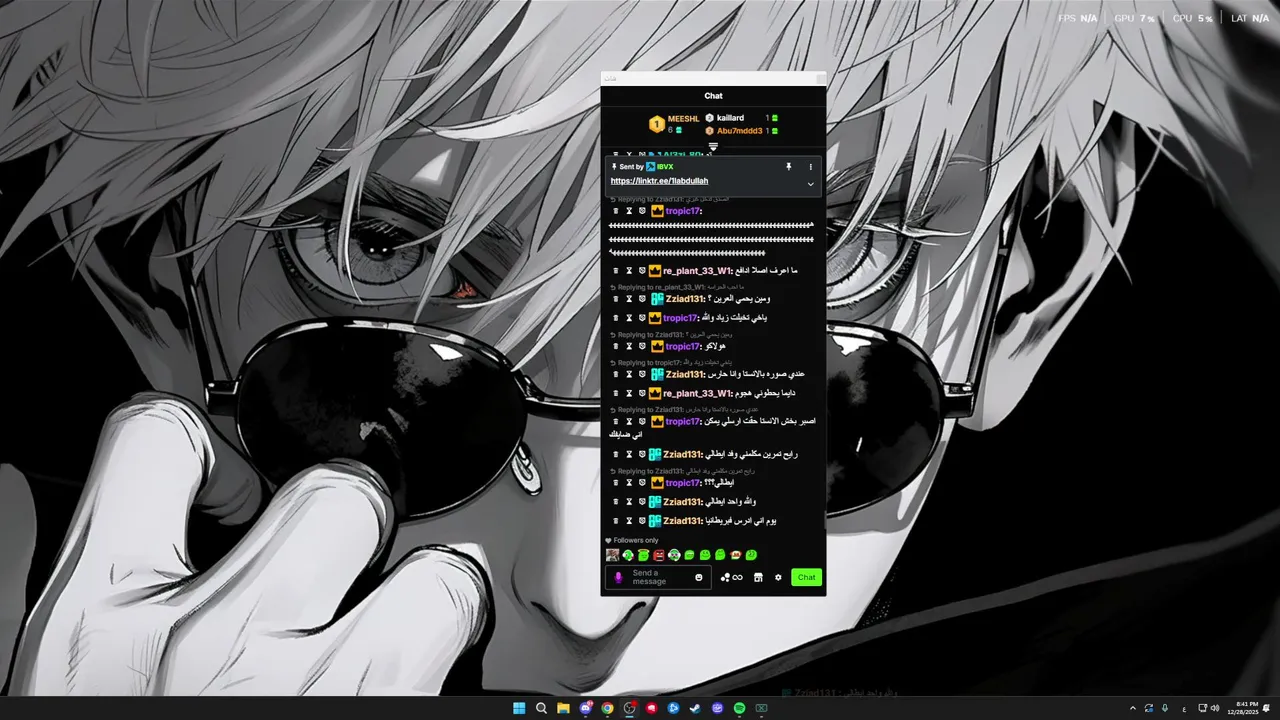
Task: Delete tropic17's arrows message with trash icon
Action: pyautogui.click(x=616, y=211)
